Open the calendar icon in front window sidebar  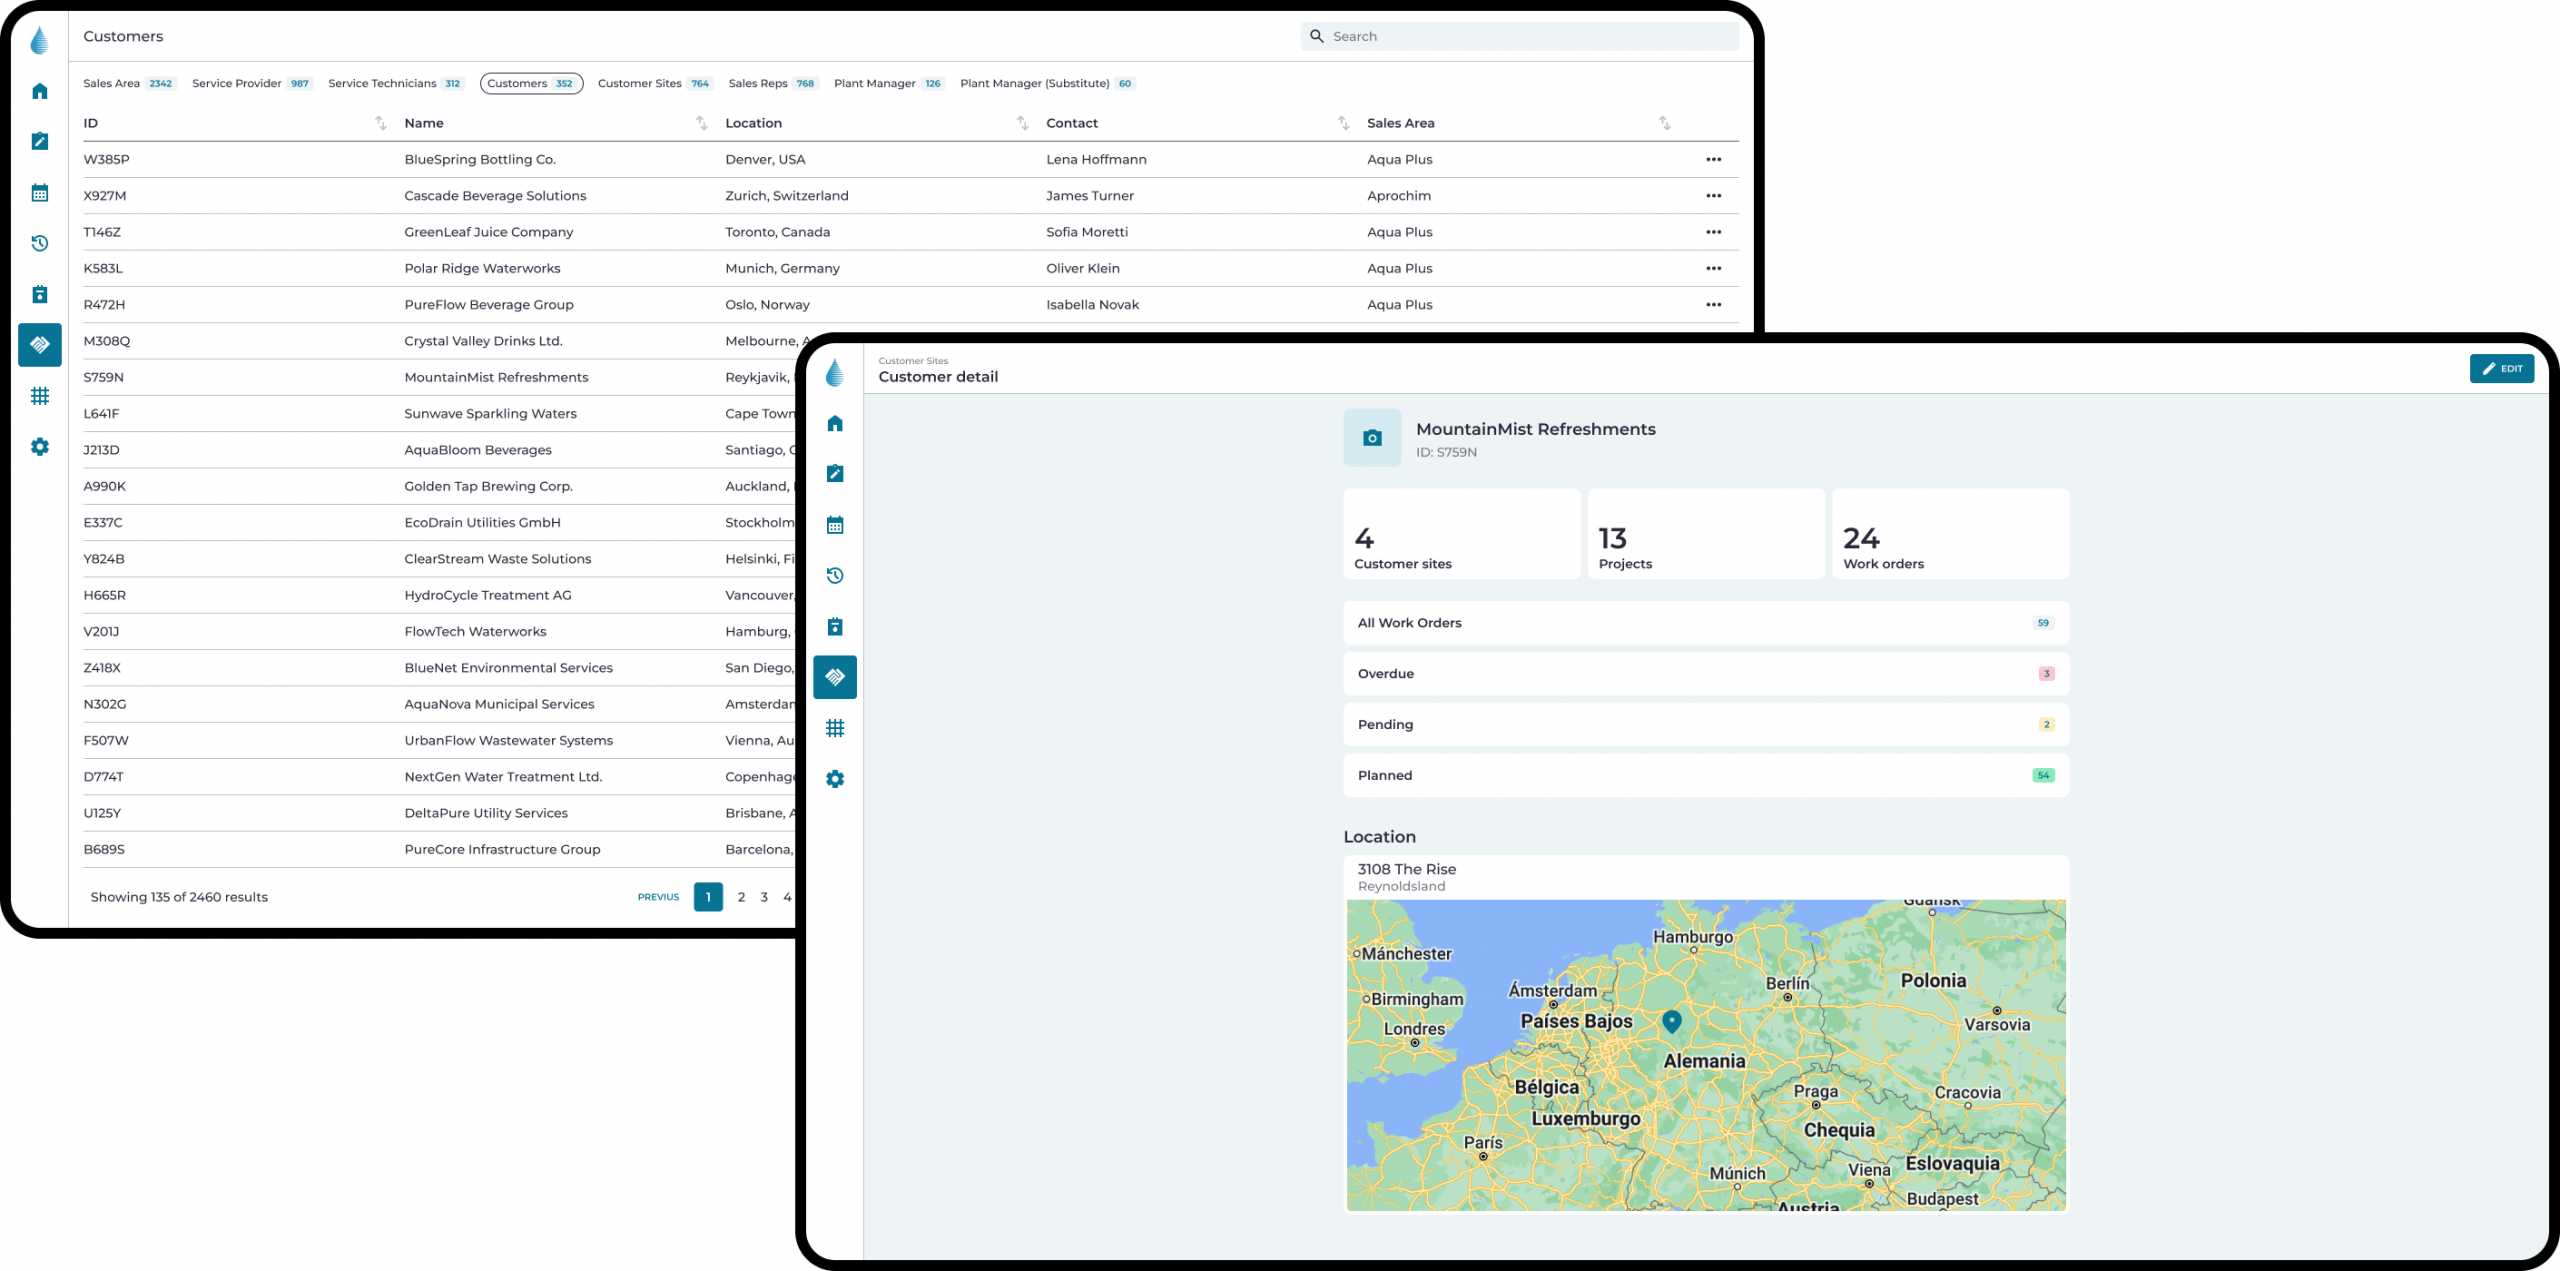[835, 525]
